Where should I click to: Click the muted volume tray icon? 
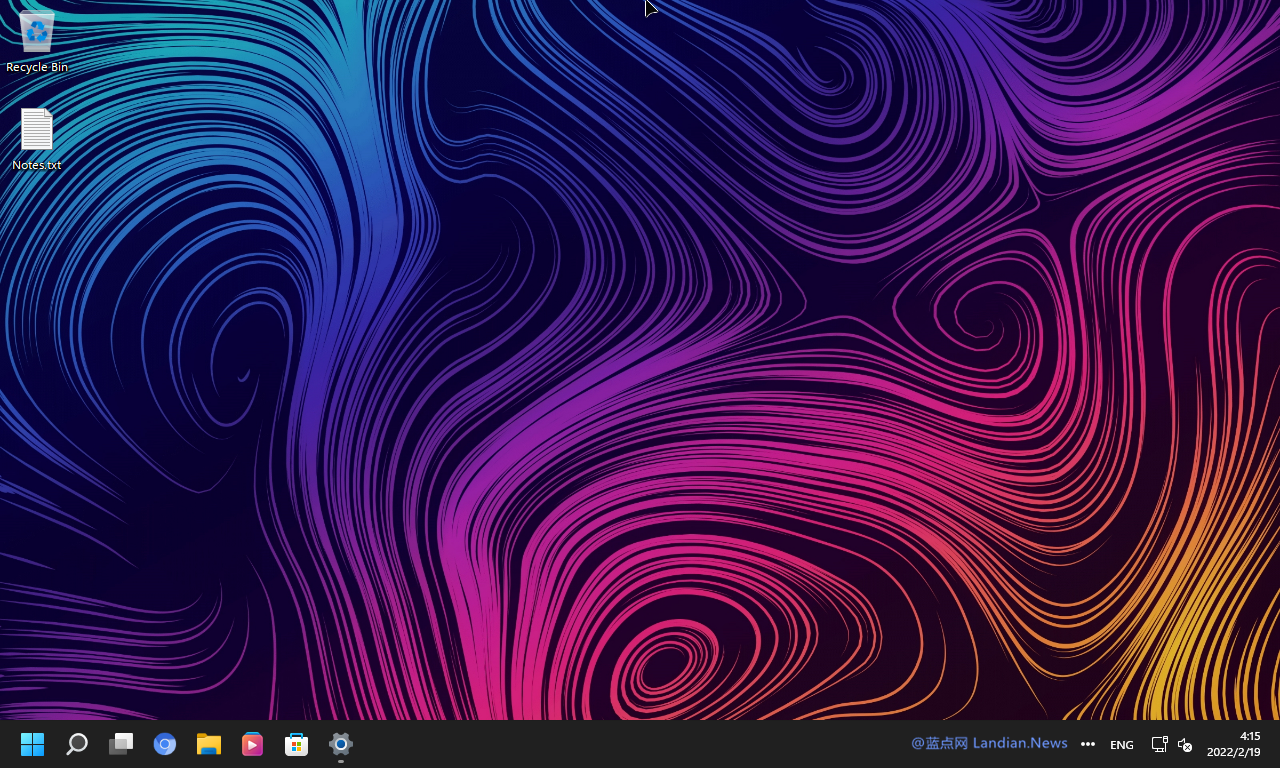point(1185,745)
